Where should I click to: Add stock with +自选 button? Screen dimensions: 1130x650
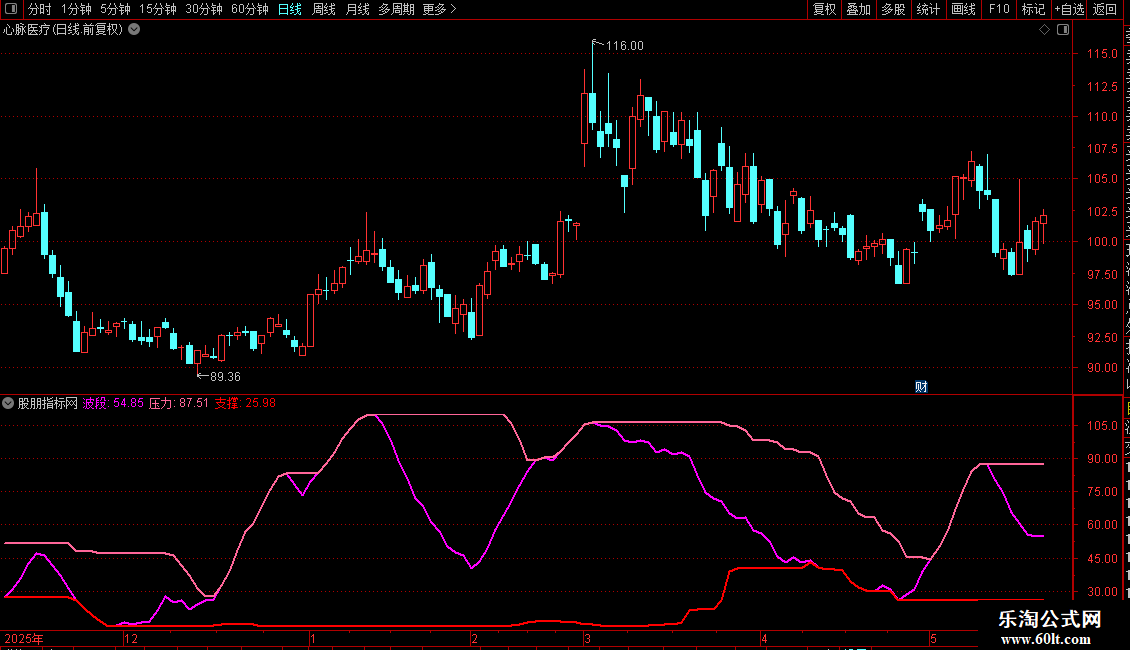click(1069, 9)
